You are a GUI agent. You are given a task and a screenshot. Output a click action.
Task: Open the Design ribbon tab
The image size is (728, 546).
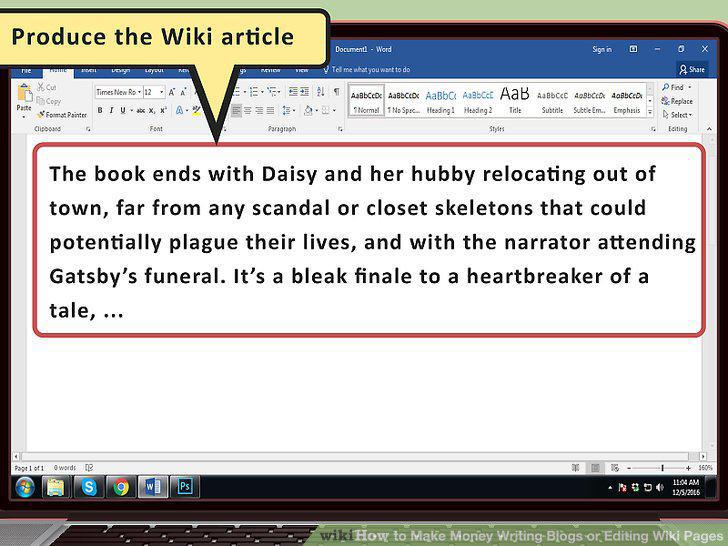pyautogui.click(x=120, y=71)
